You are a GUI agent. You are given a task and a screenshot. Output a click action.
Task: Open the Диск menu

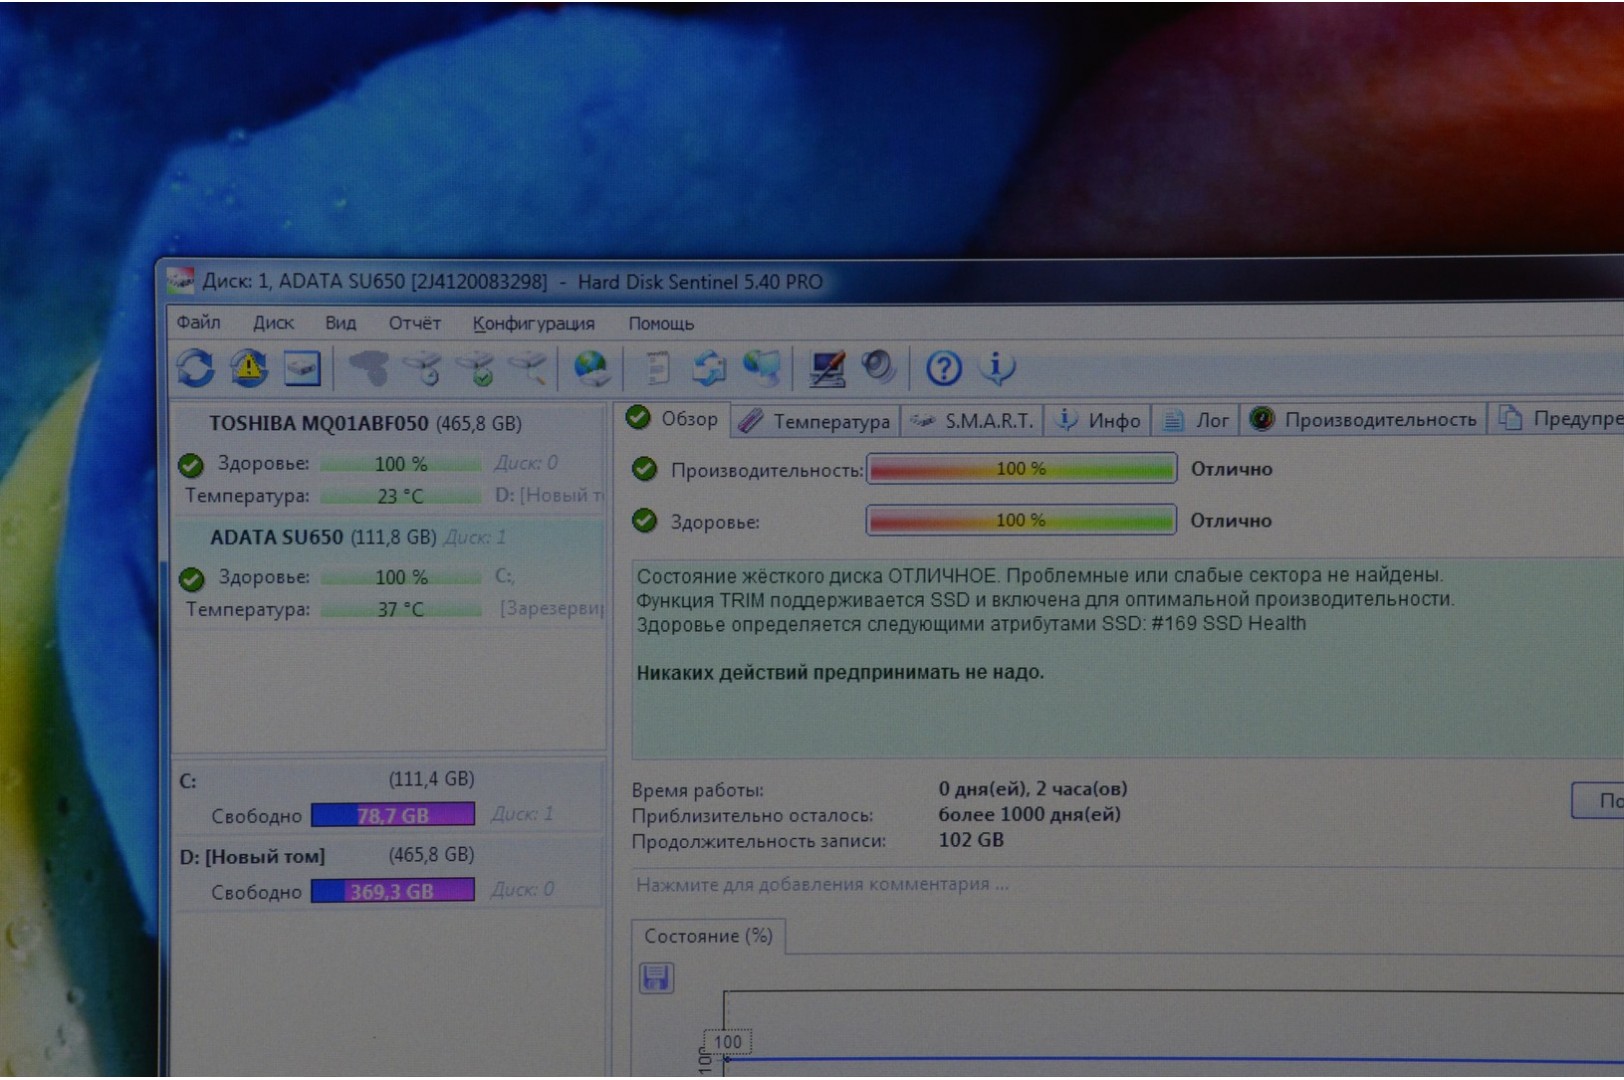273,323
